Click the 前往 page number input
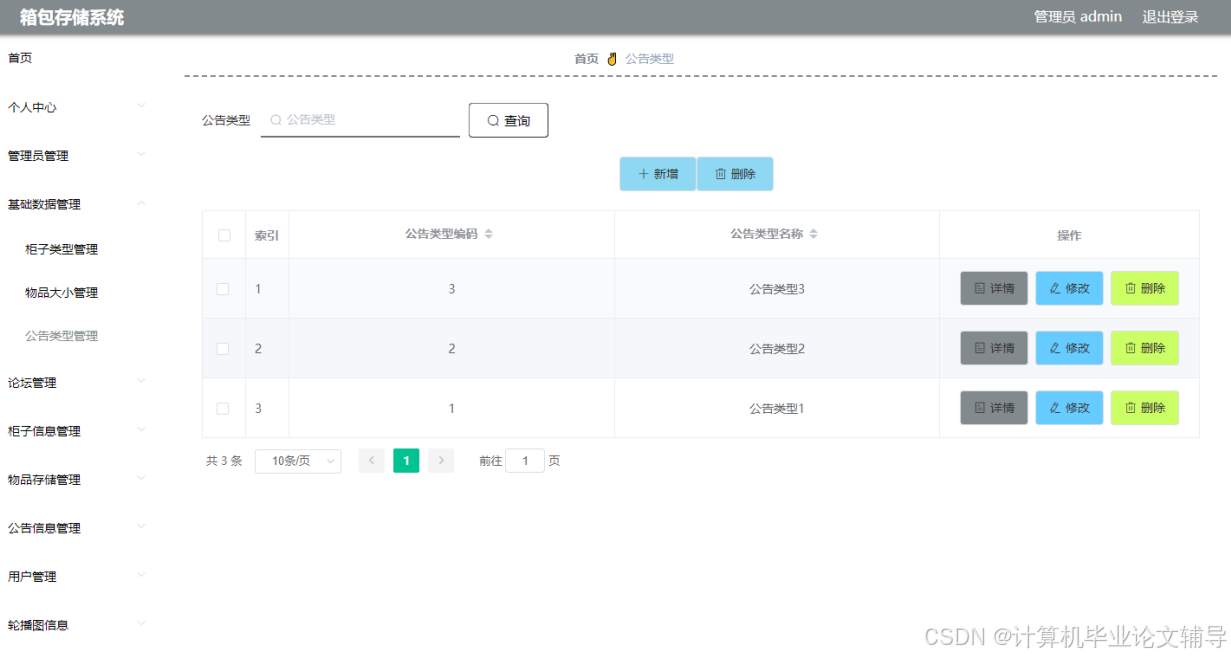 click(x=525, y=461)
